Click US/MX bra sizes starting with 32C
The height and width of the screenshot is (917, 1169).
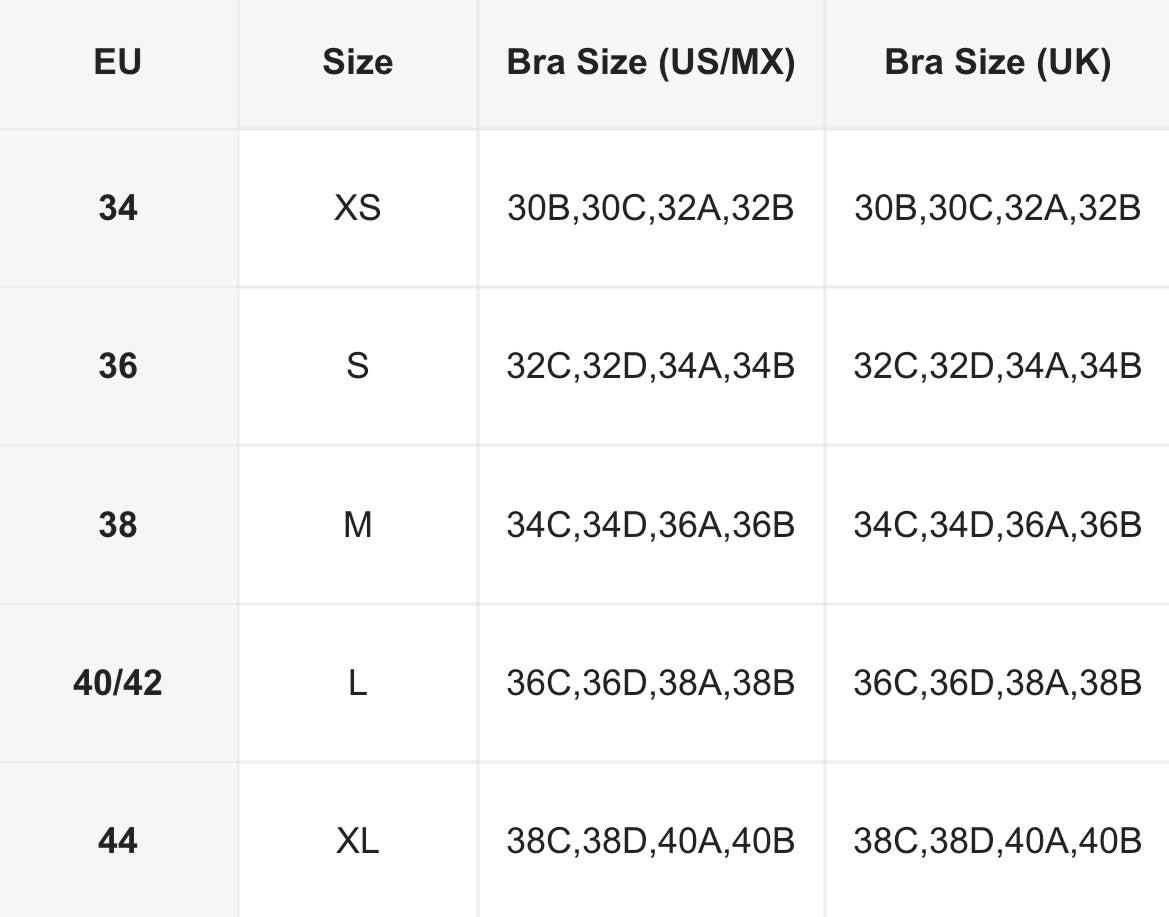click(651, 366)
